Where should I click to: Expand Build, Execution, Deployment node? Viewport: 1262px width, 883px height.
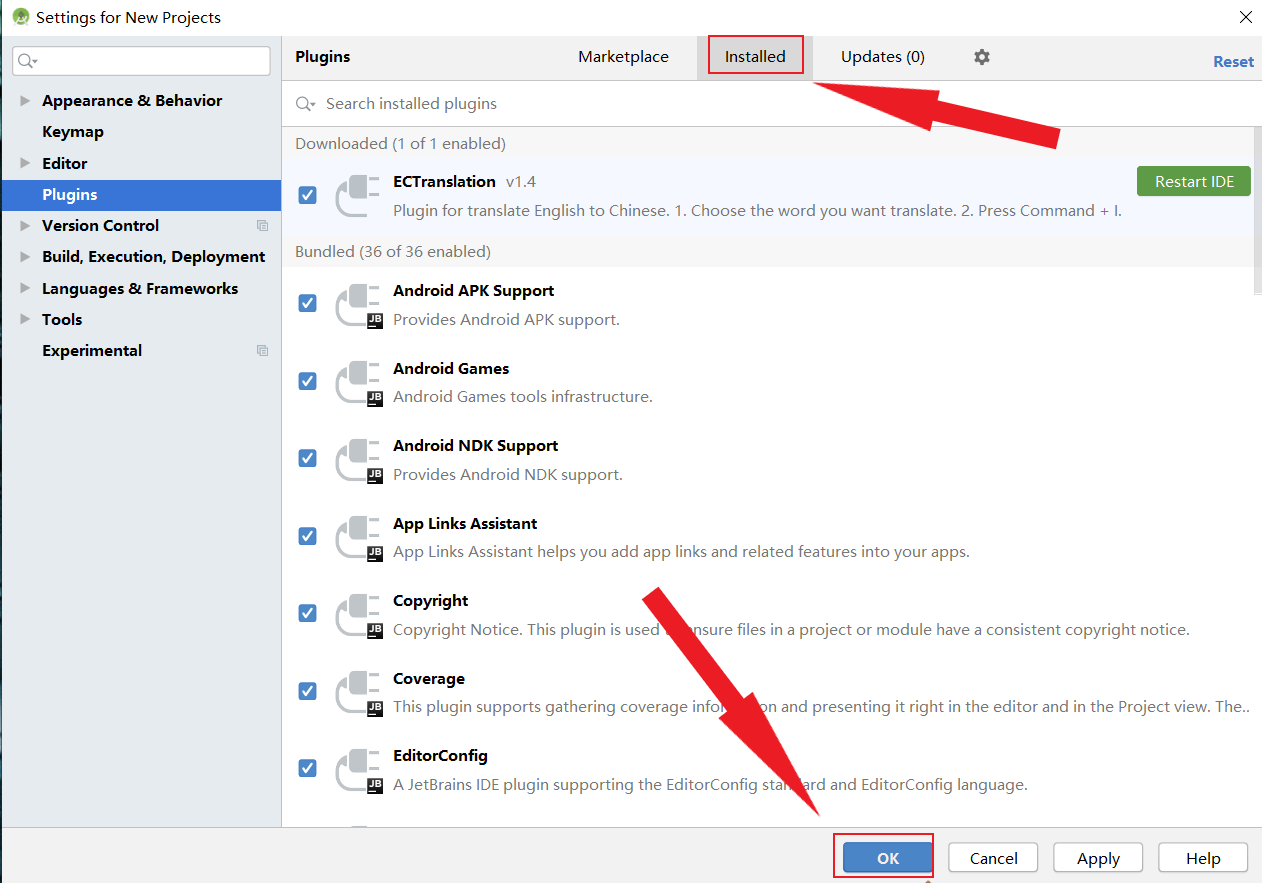(25, 257)
